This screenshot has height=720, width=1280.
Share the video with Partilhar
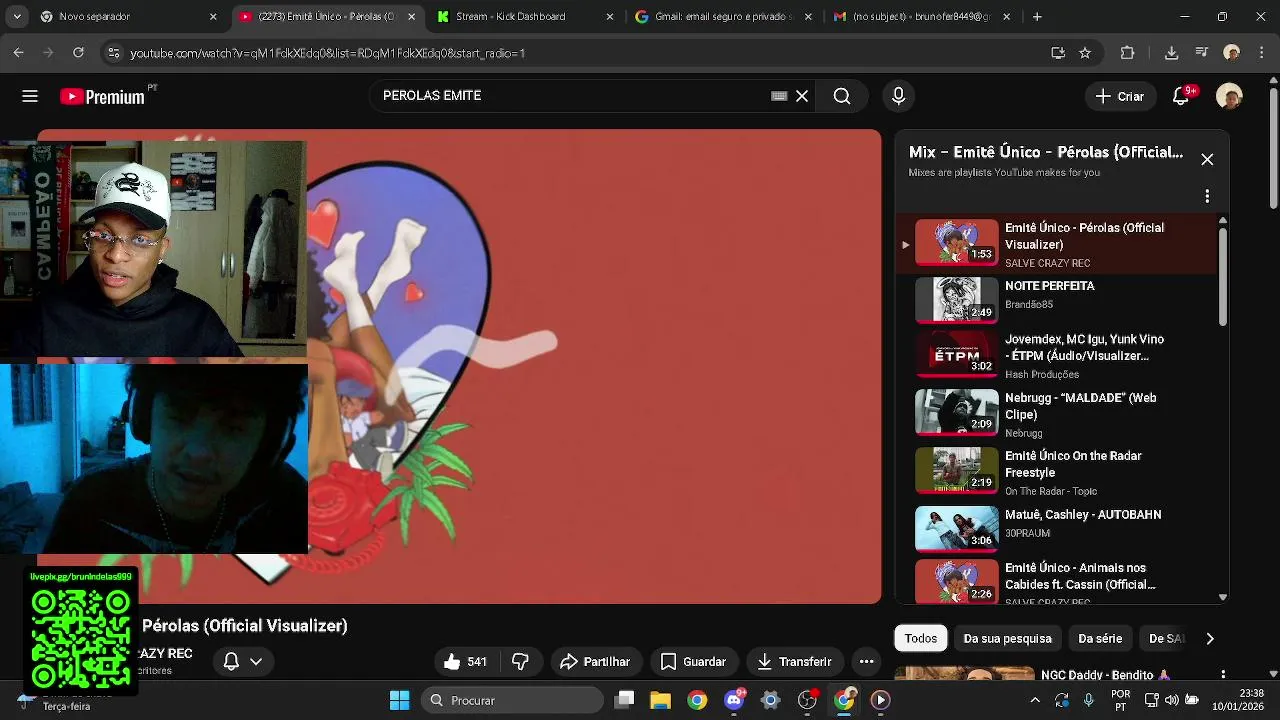click(x=595, y=661)
